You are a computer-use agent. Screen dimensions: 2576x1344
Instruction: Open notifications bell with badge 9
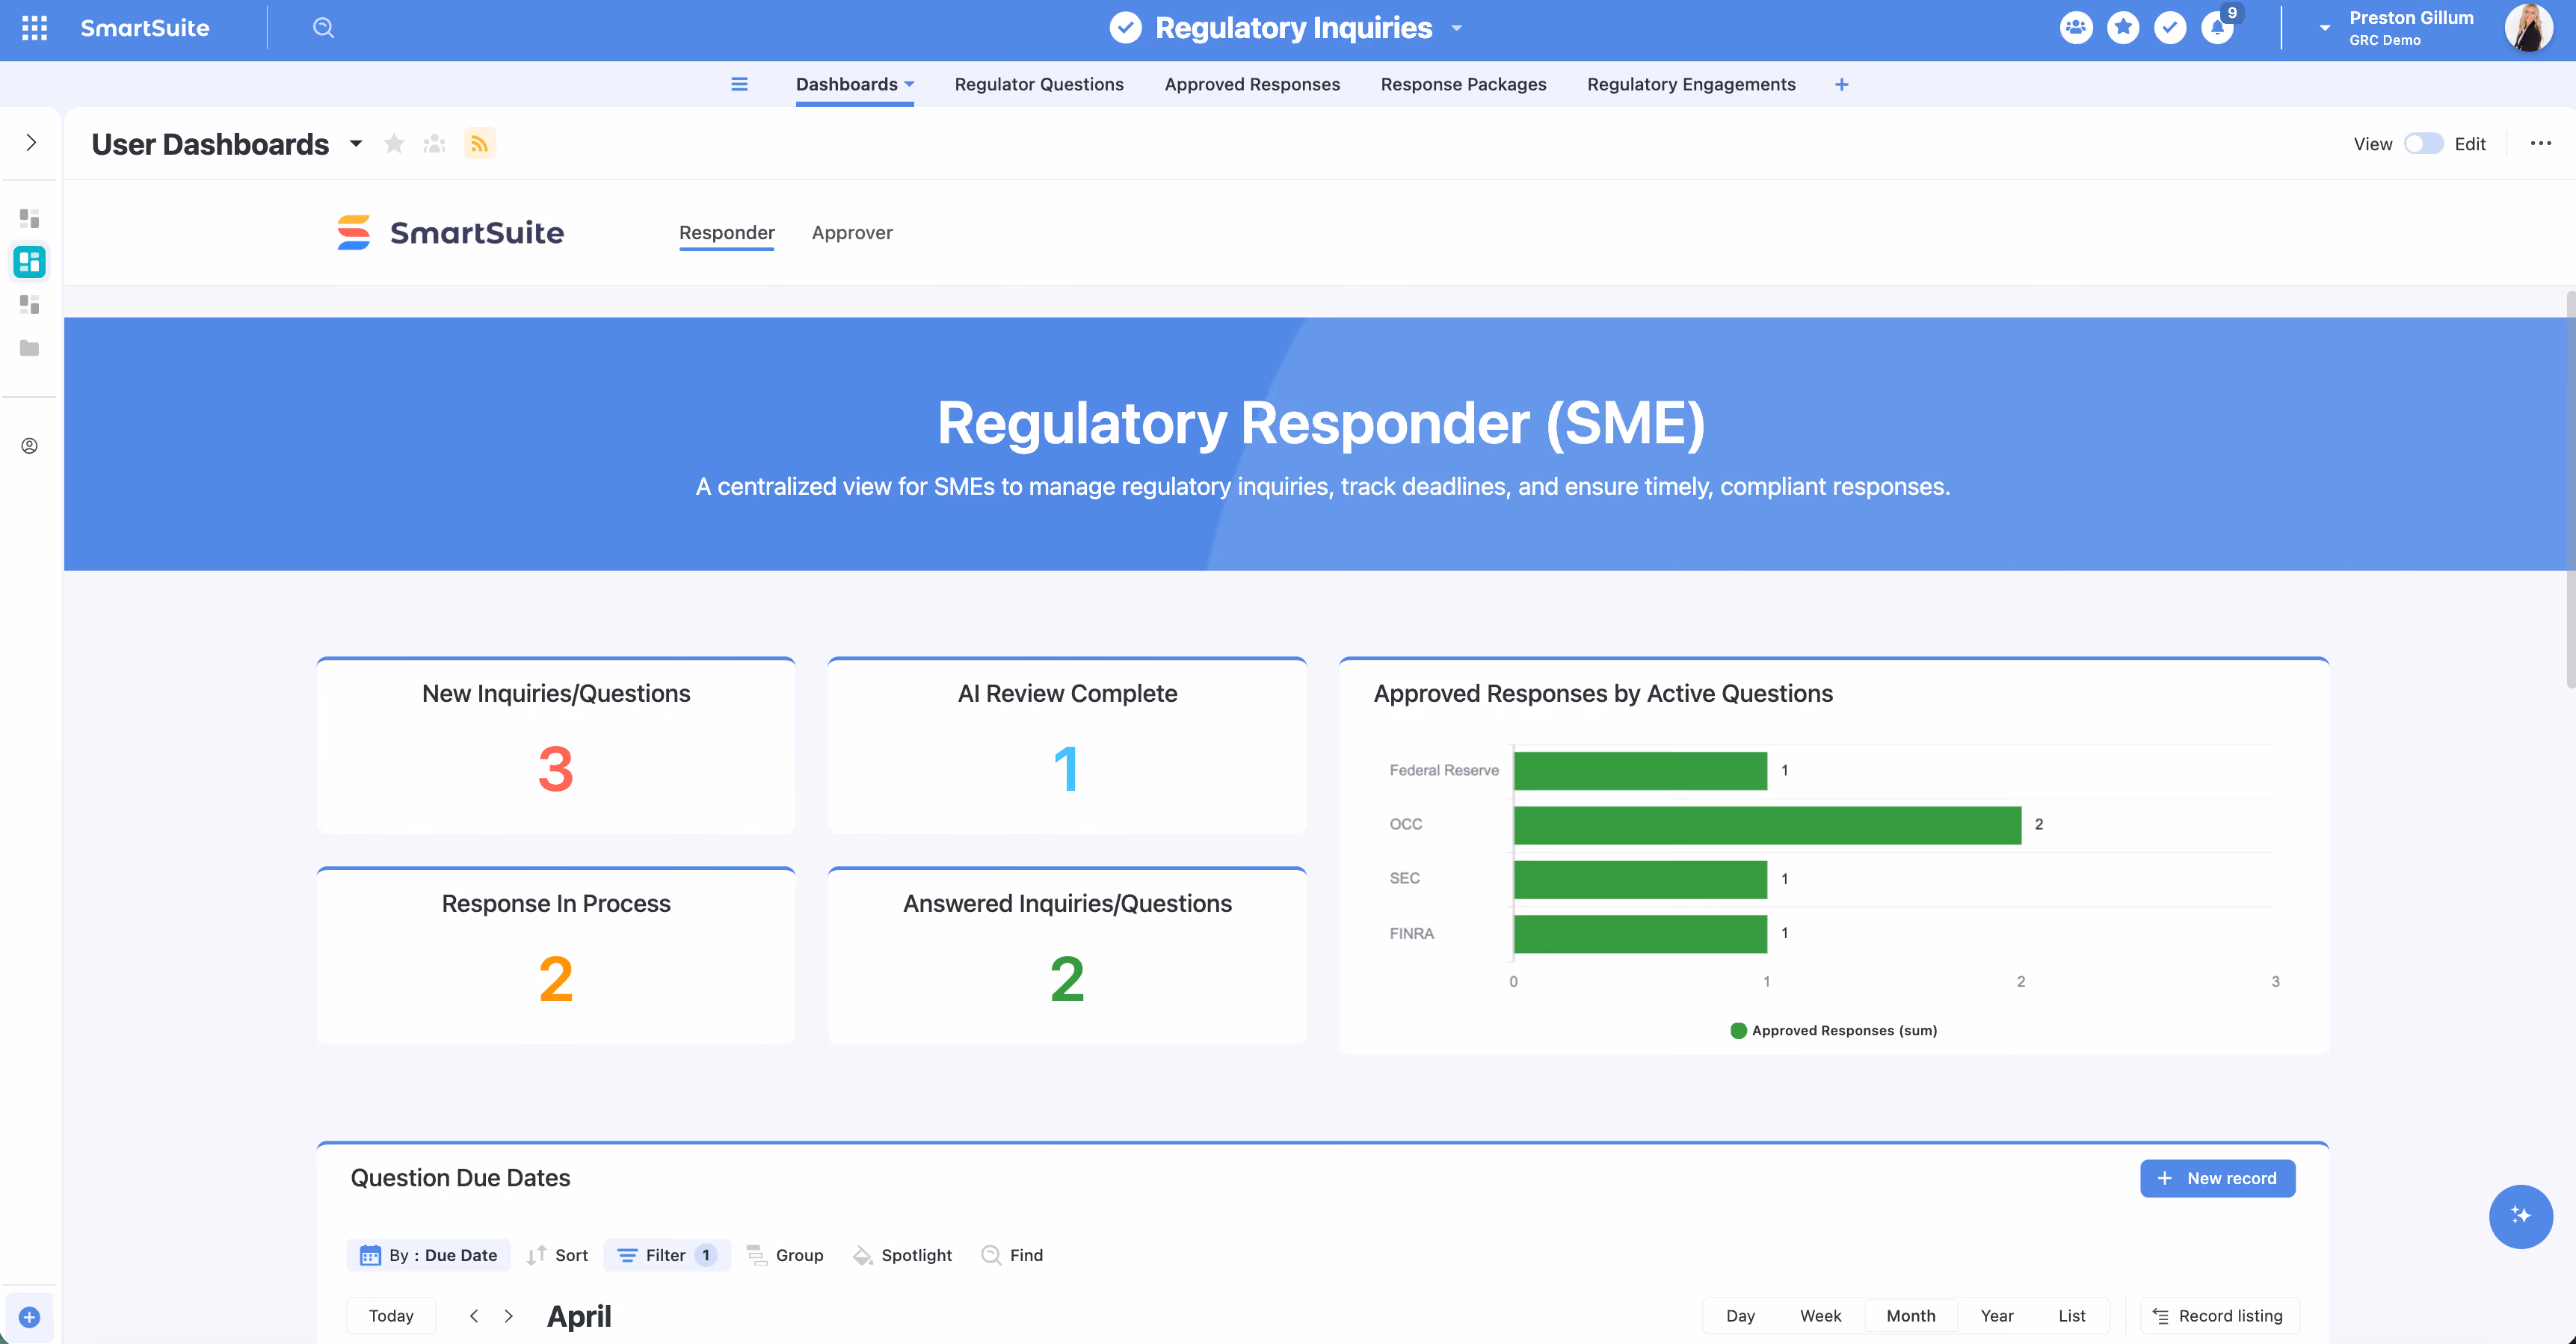2218,28
